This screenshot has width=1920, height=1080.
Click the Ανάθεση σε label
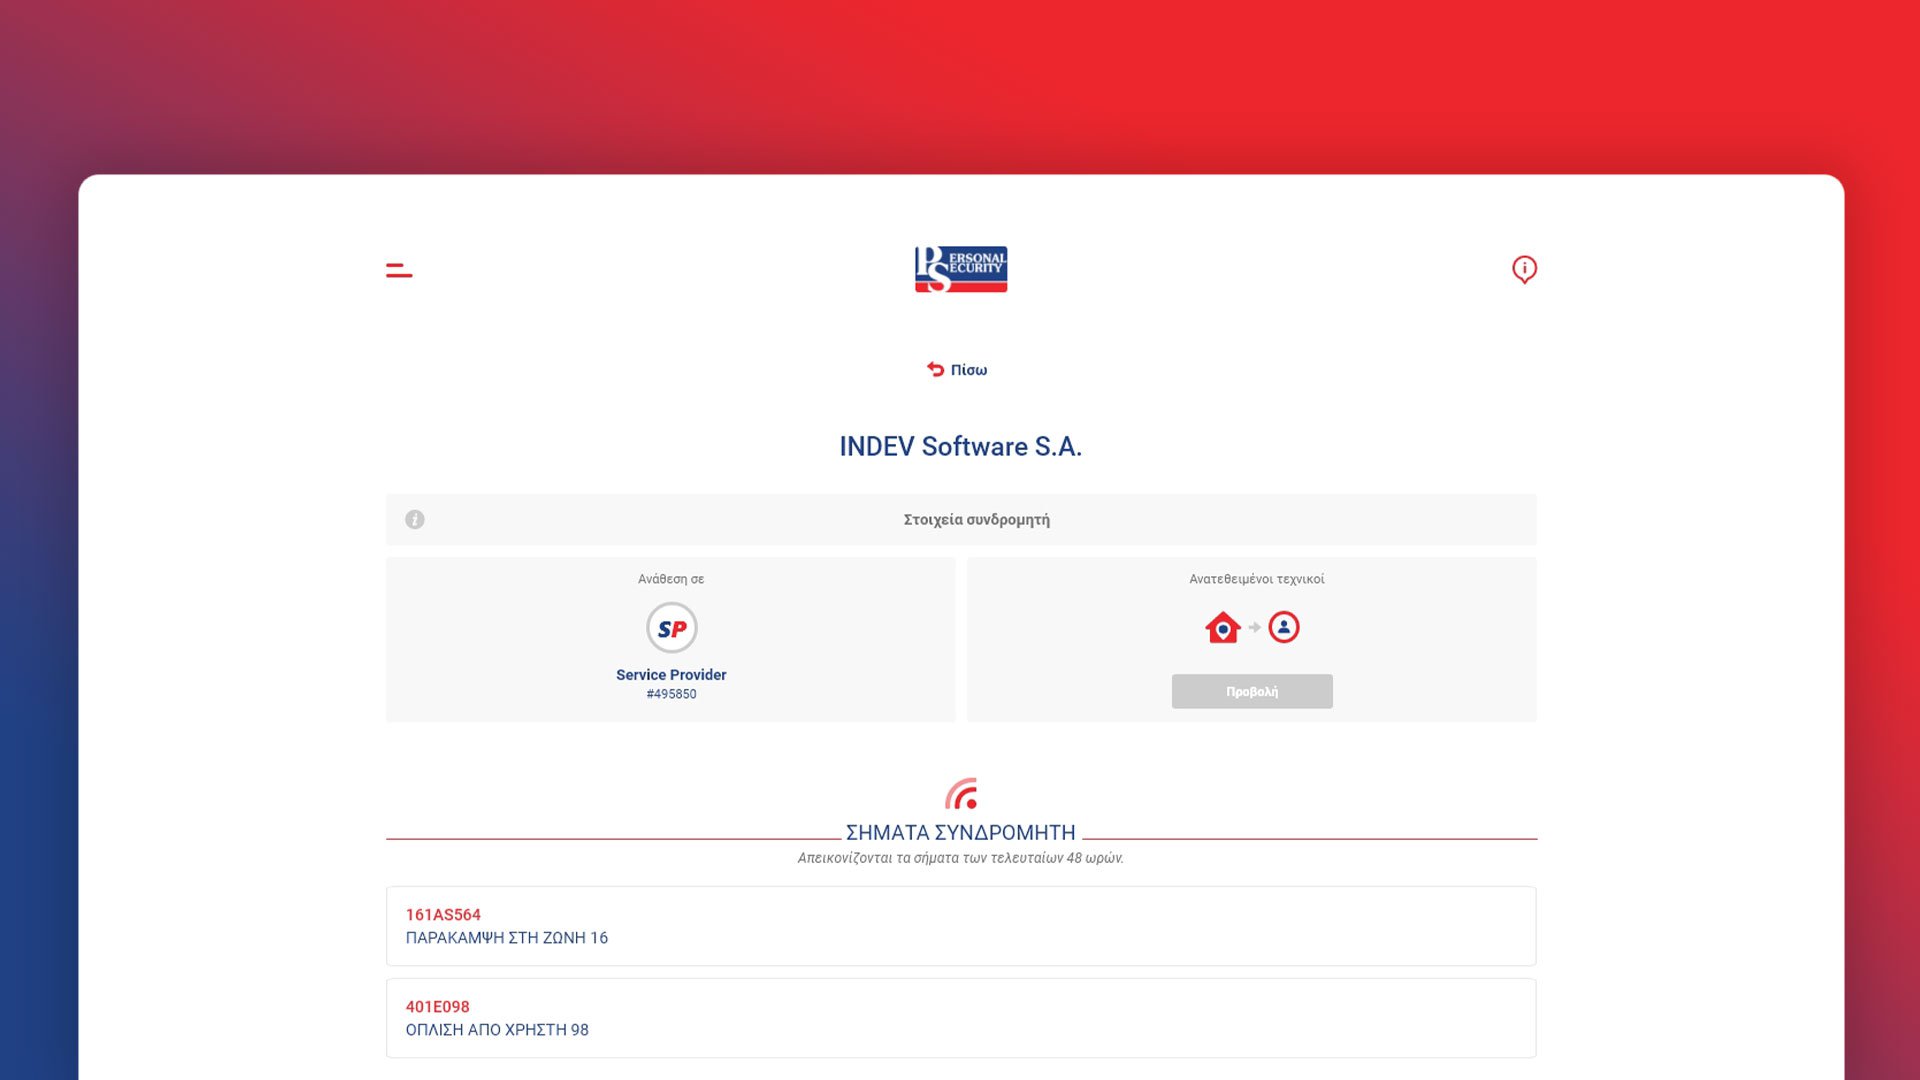point(671,579)
